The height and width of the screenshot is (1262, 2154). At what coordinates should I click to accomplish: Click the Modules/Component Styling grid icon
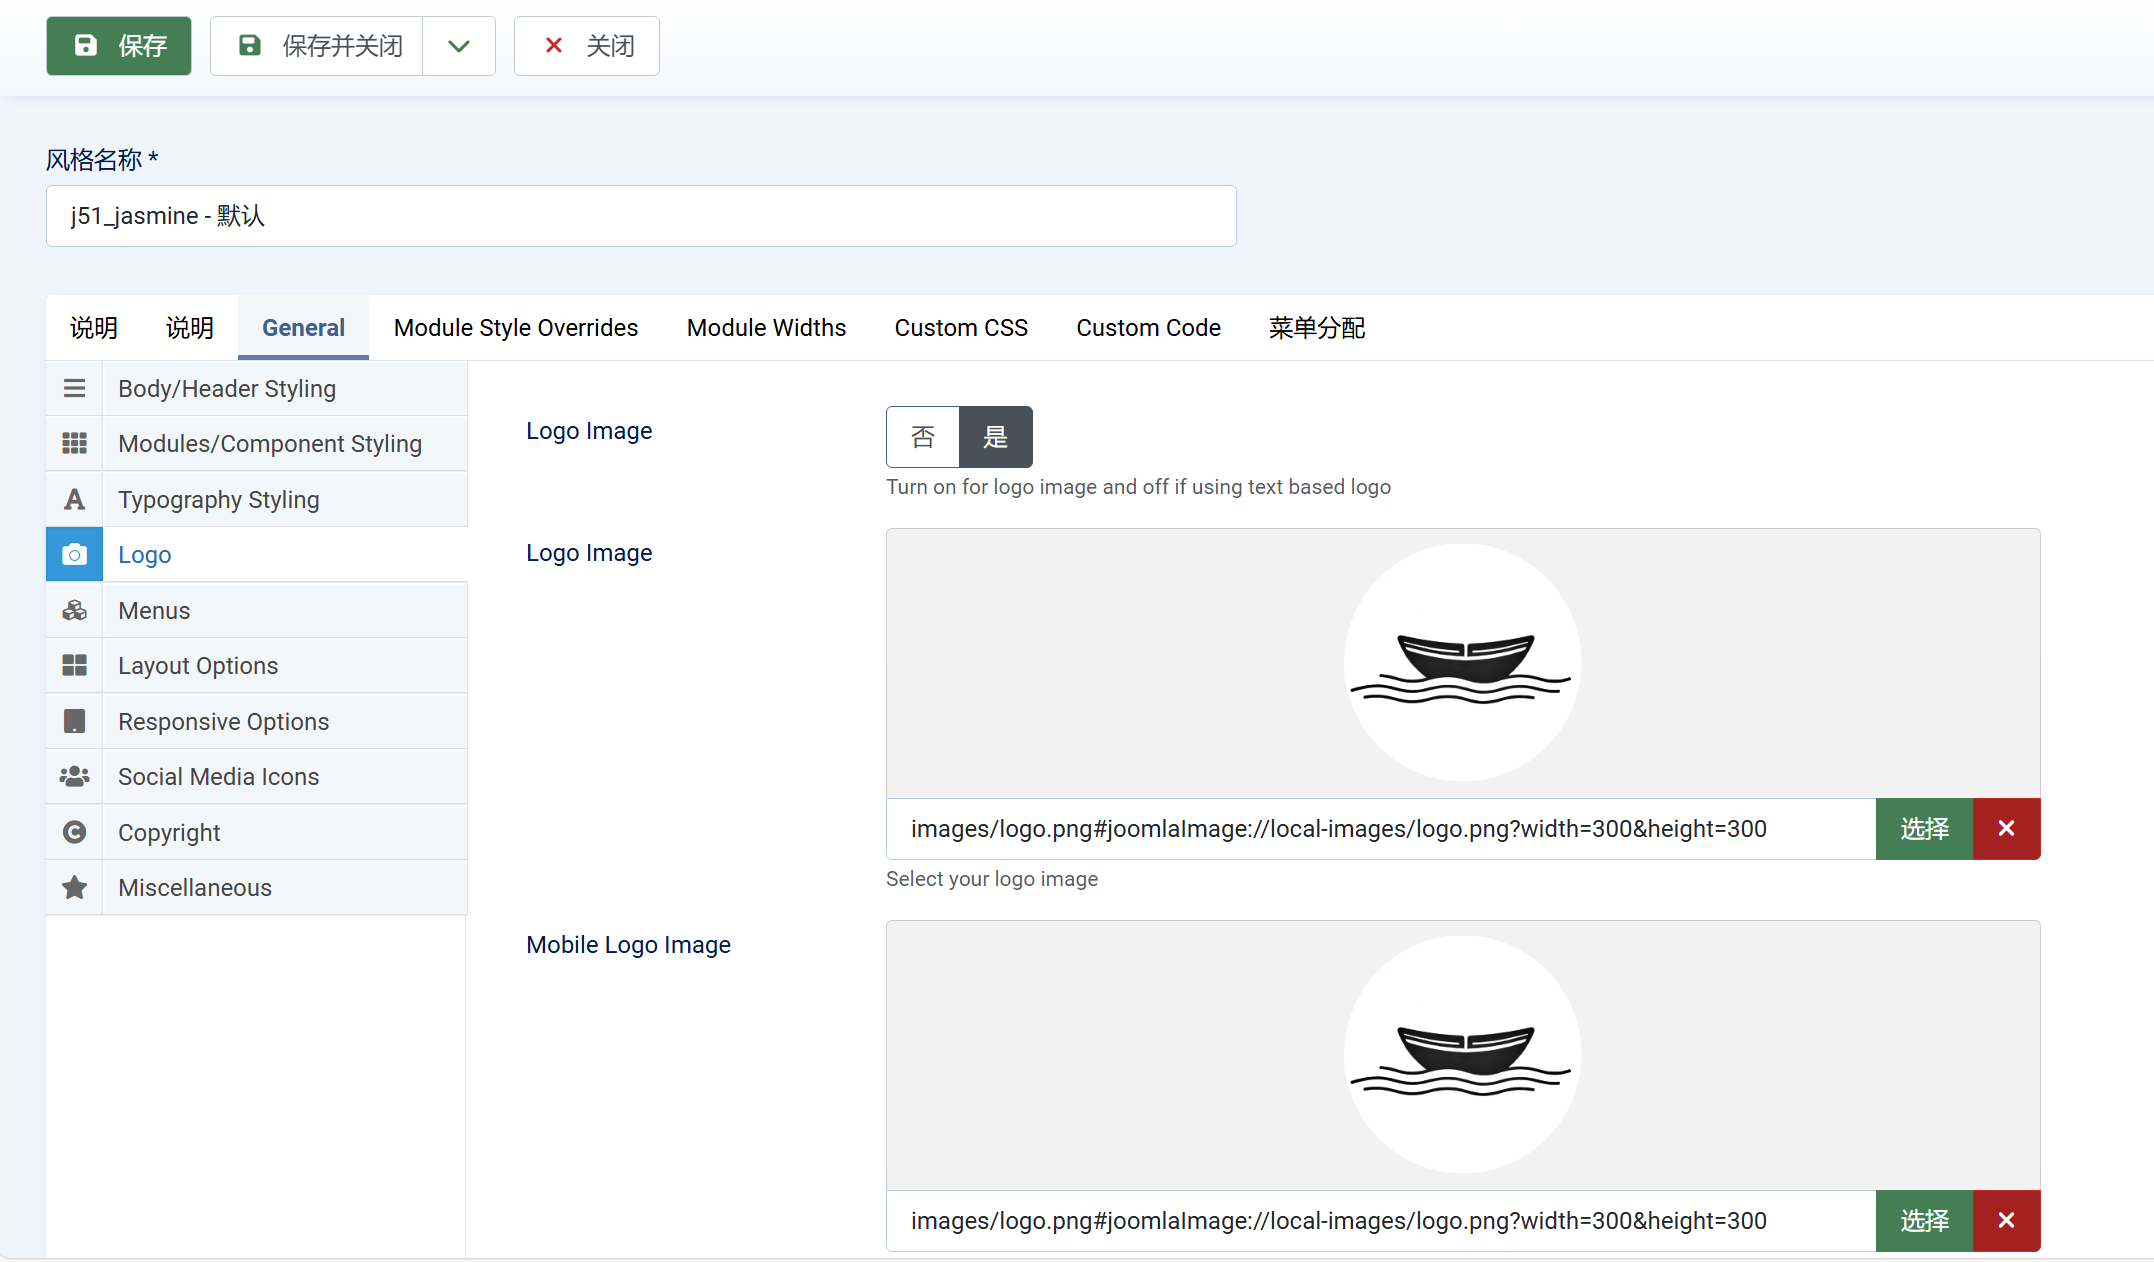pos(74,443)
